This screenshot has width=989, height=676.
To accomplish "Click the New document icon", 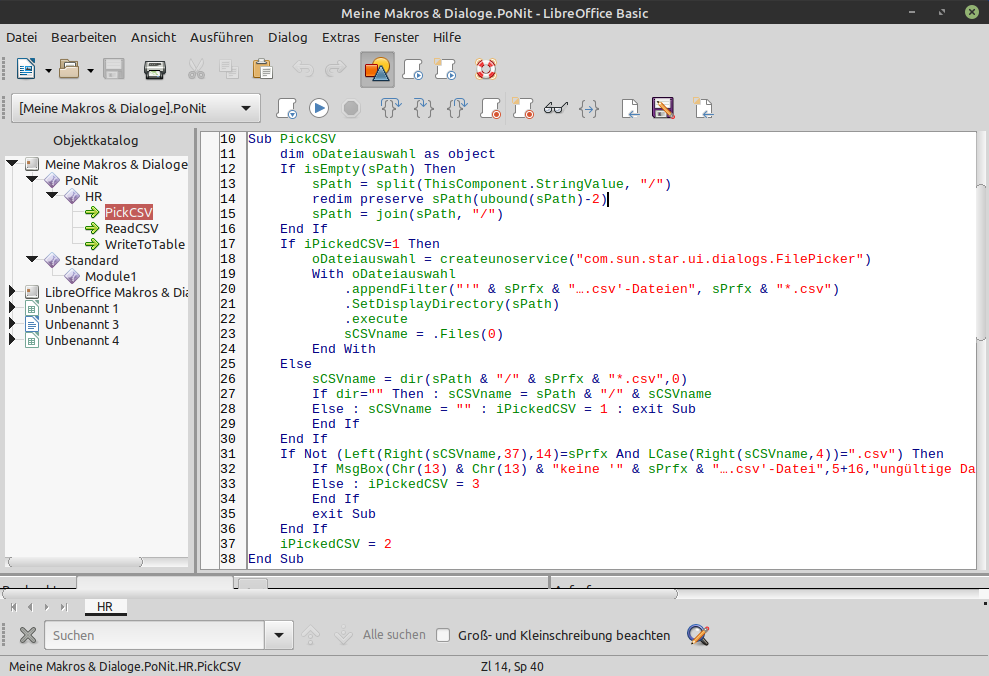I will tap(26, 69).
